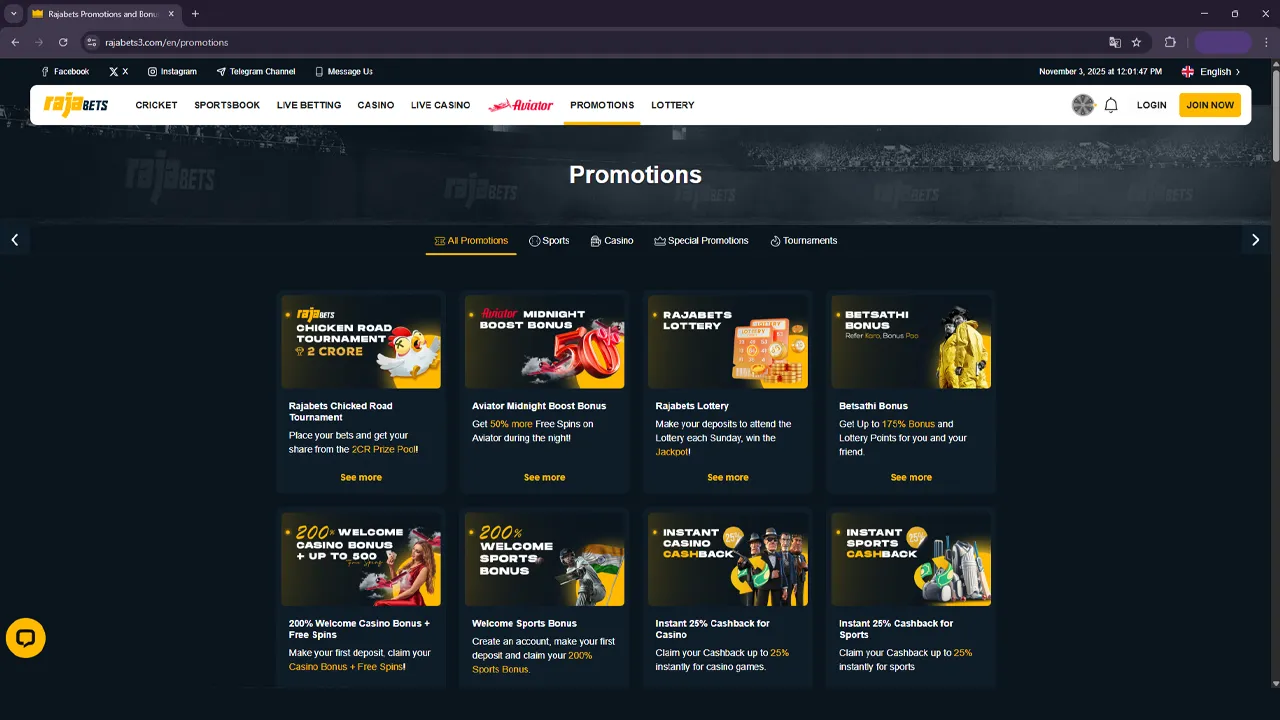See more about Betsathi Bonus

coord(911,477)
